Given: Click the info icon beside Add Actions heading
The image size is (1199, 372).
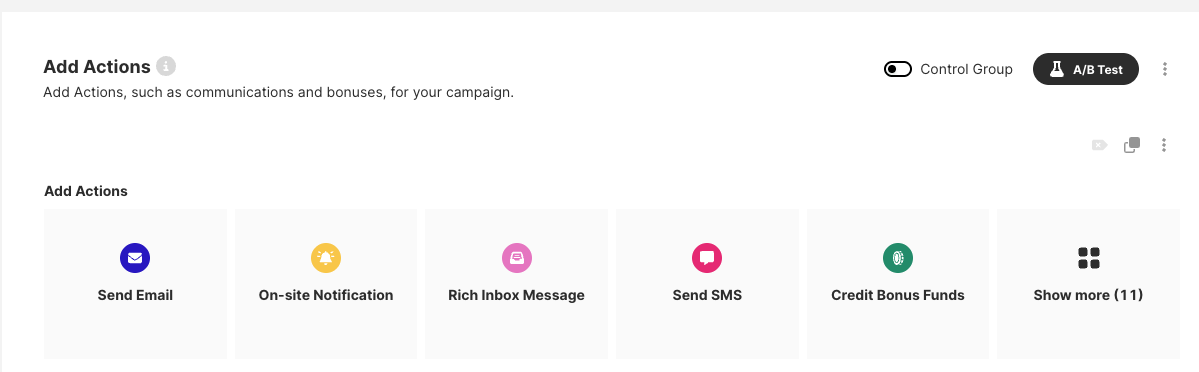Looking at the screenshot, I should 166,67.
